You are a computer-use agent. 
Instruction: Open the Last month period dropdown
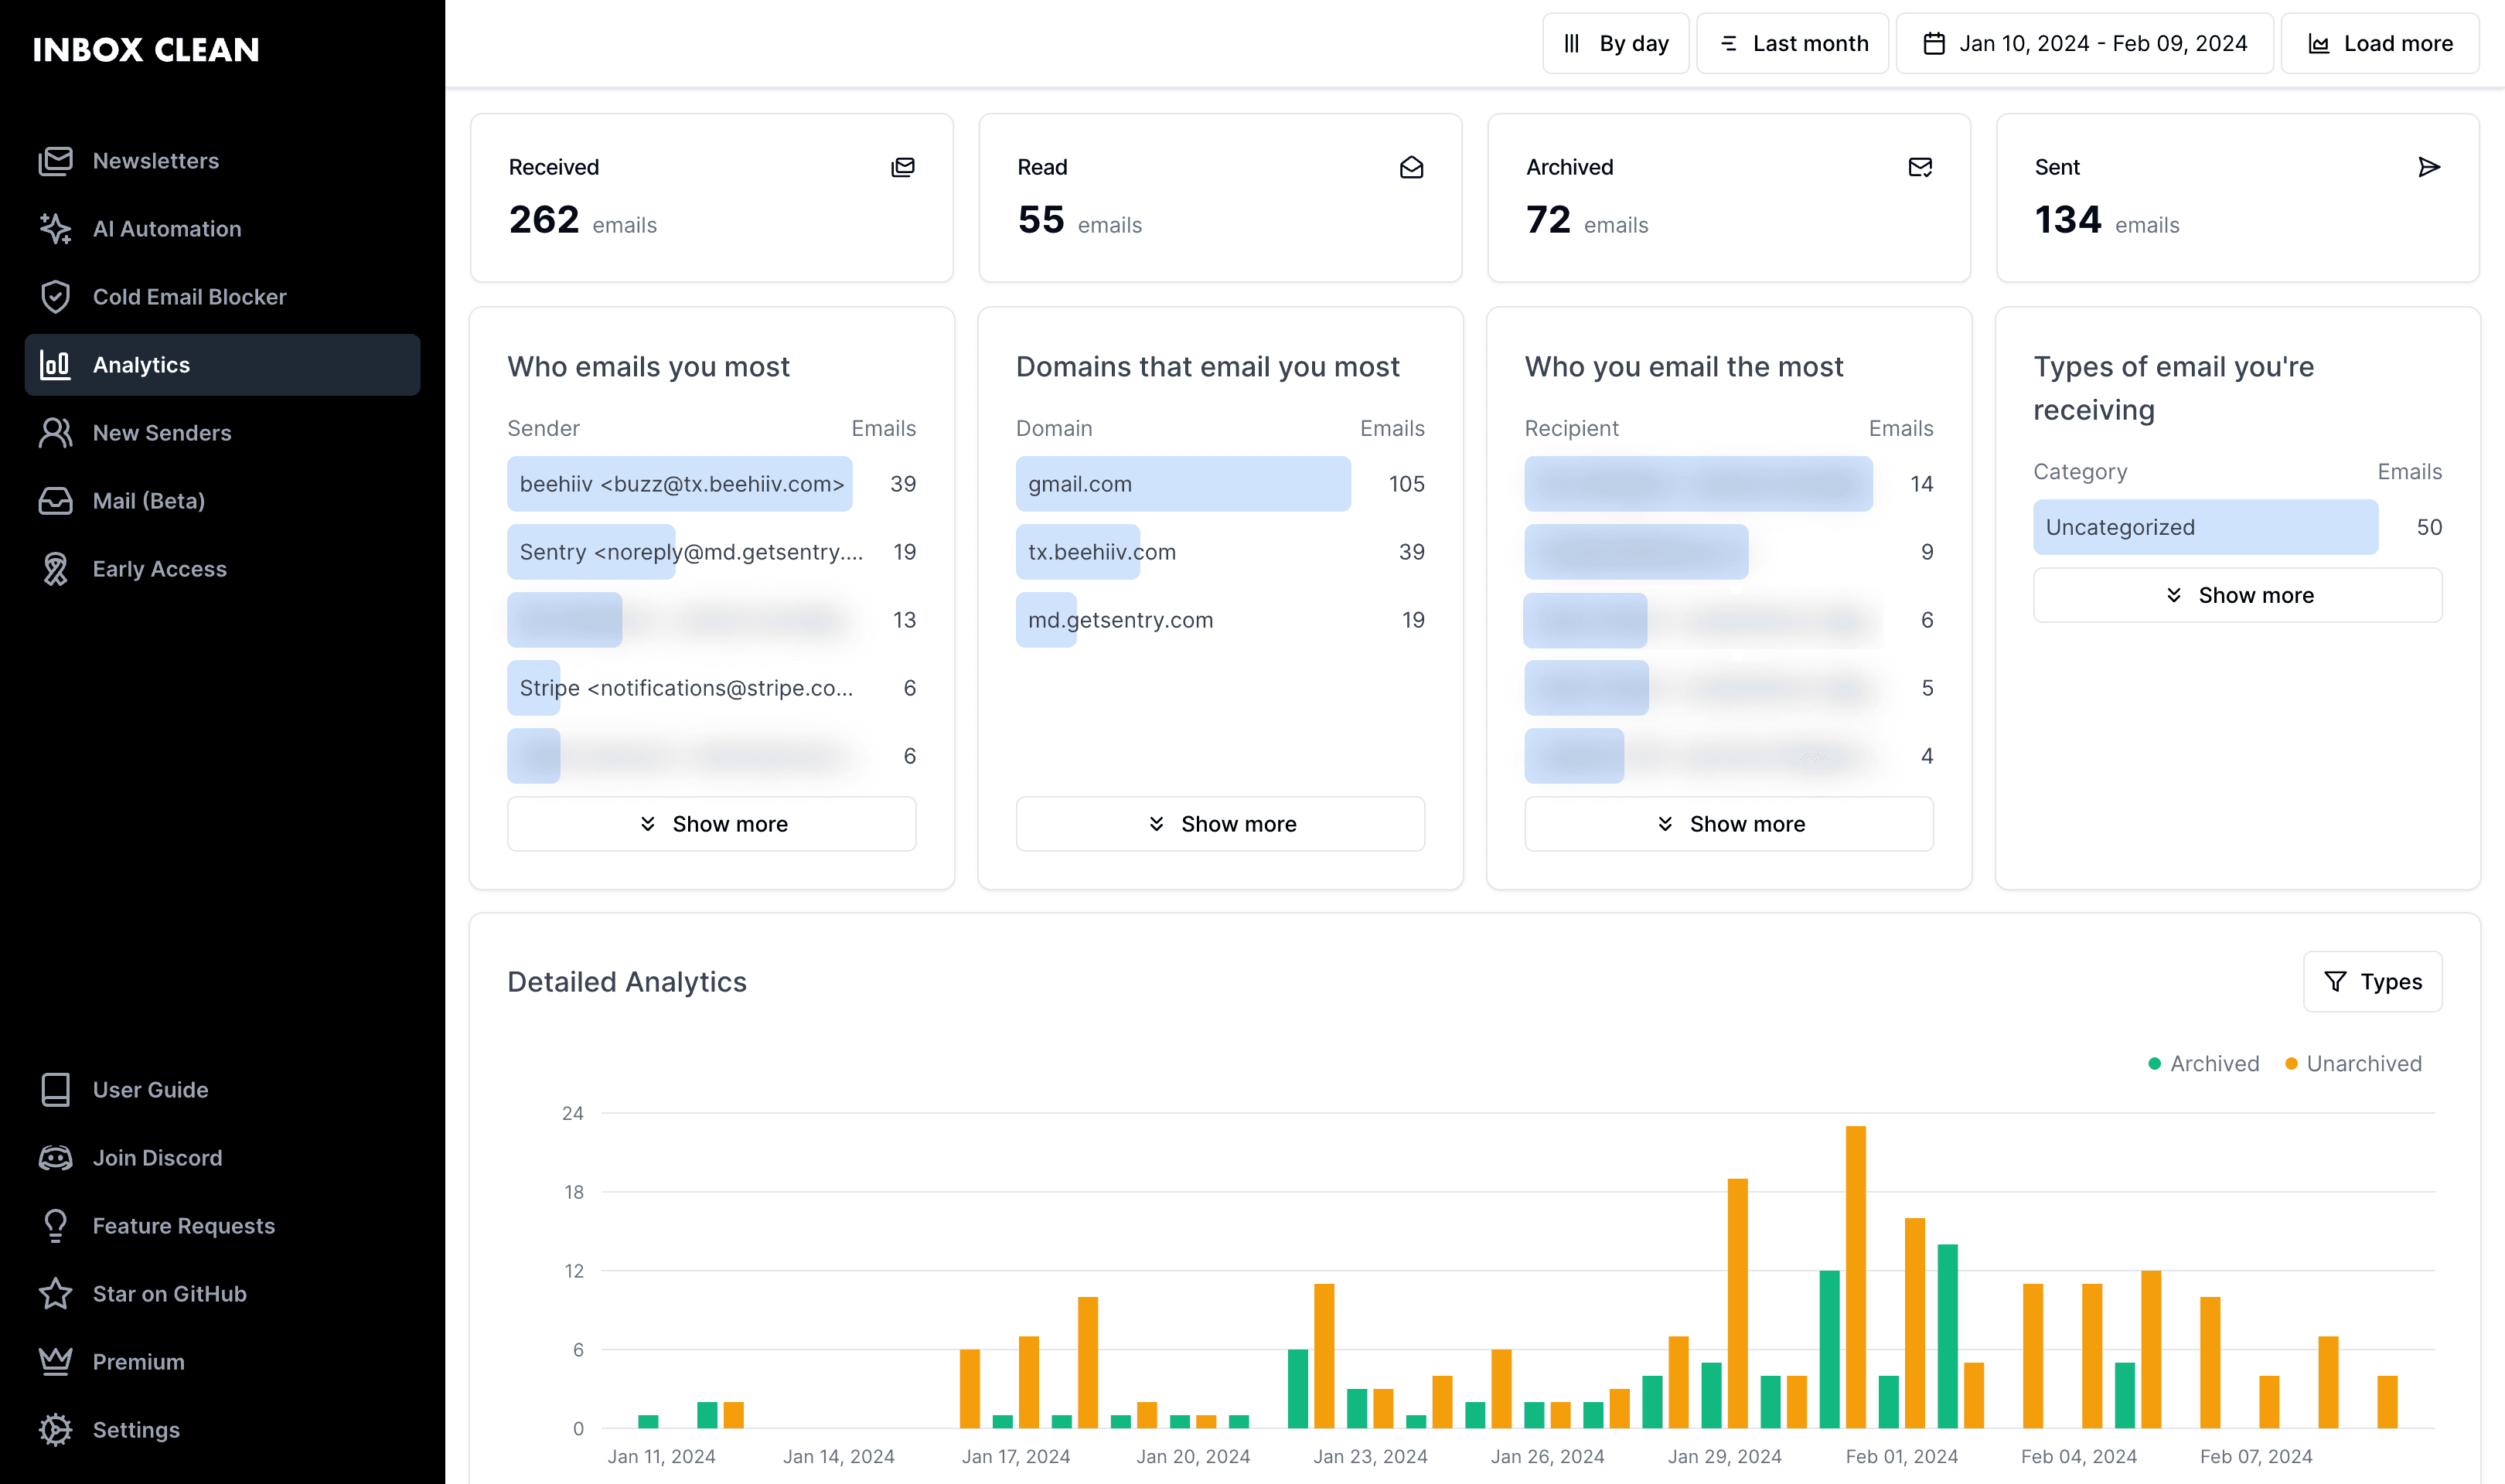[x=1792, y=44]
